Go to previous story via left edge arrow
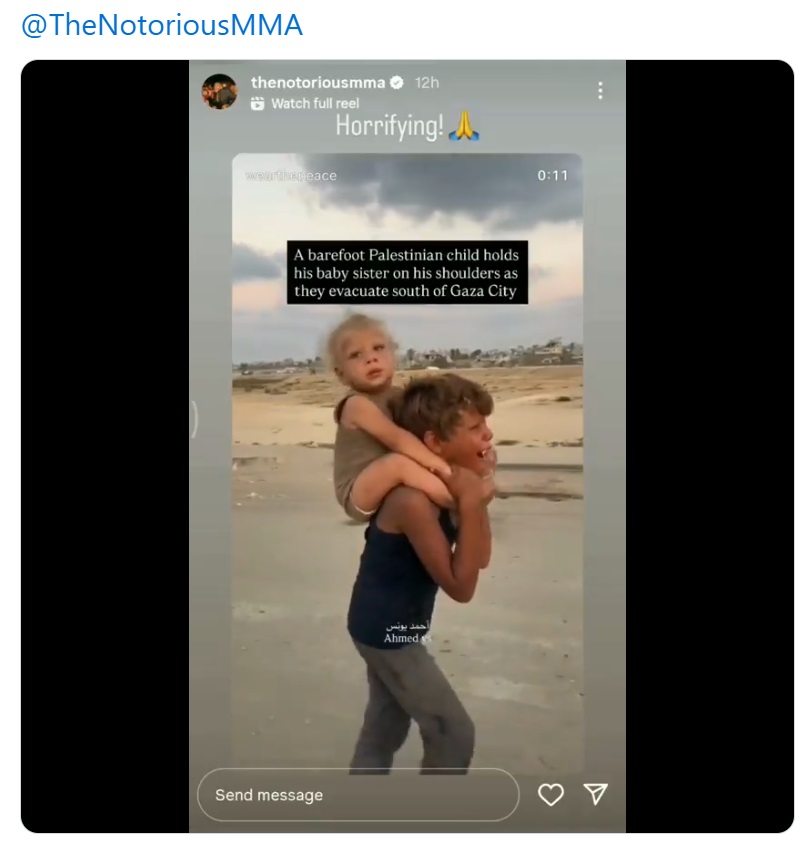Viewport: 812px width, 842px height. pyautogui.click(x=194, y=419)
